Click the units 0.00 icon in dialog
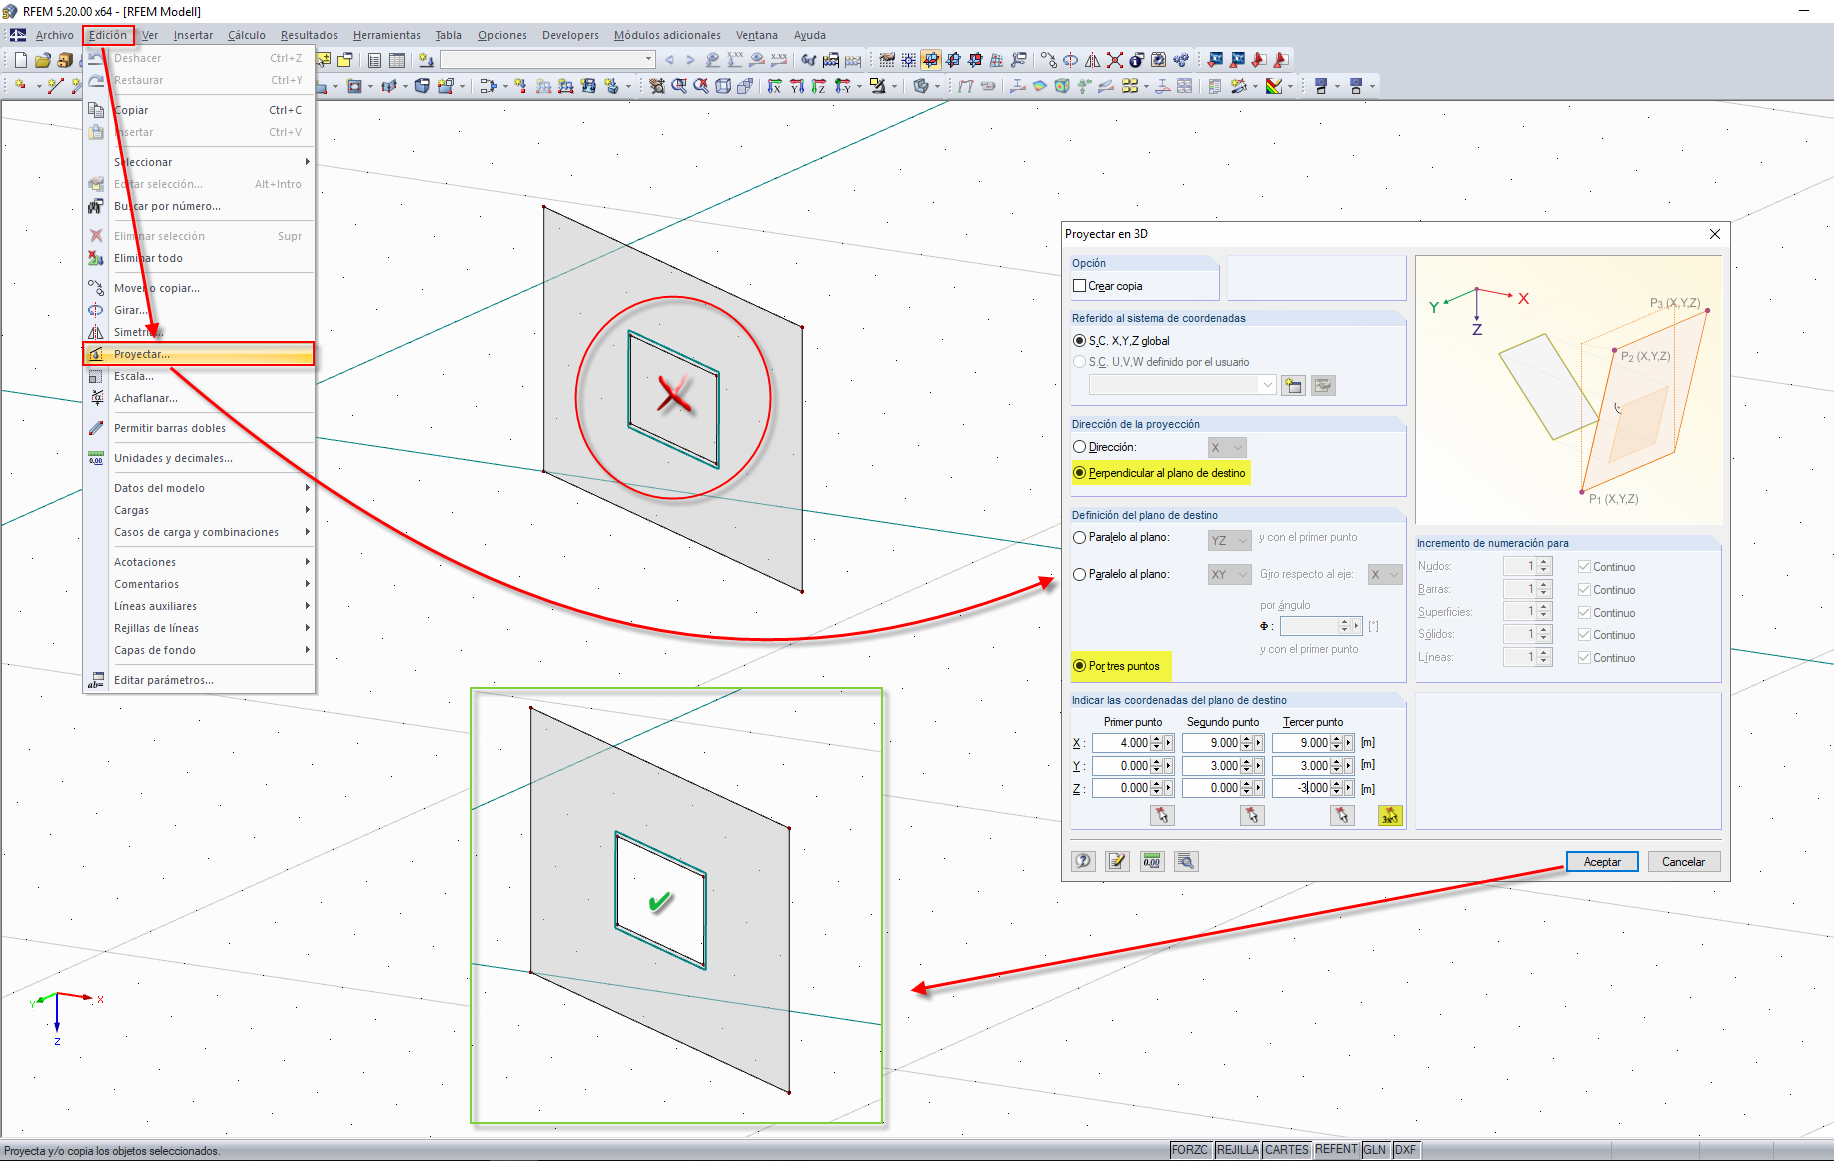This screenshot has height=1161, width=1834. [x=1152, y=861]
